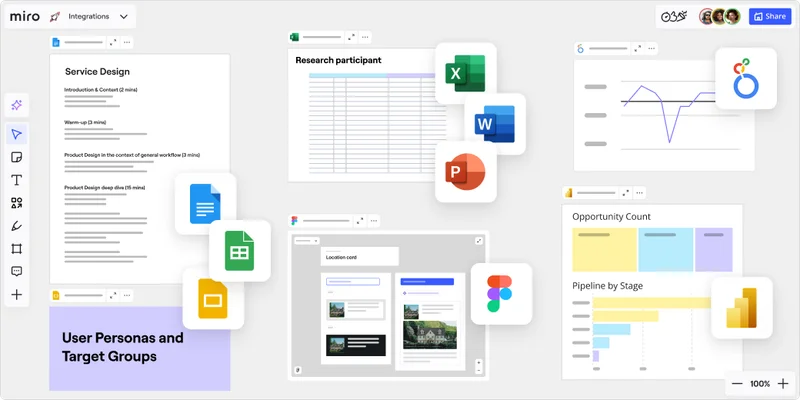
Task: Click the Figma embed zoom in plus
Action: click(479, 362)
